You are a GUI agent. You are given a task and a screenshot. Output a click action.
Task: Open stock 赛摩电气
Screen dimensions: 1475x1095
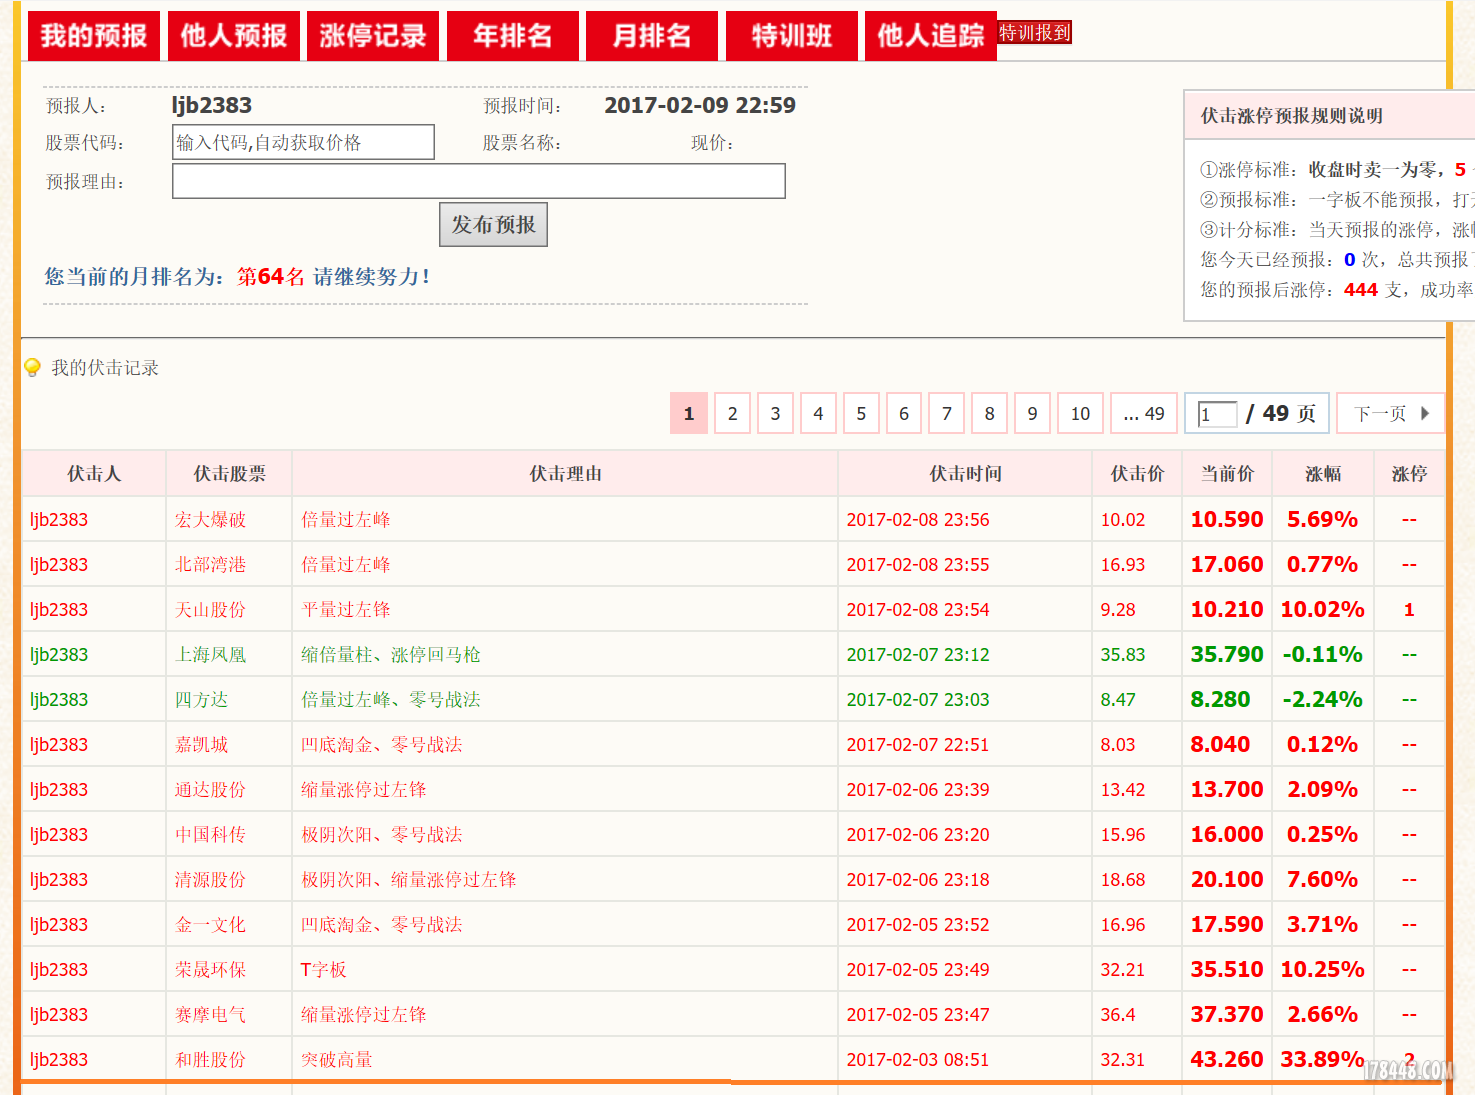pyautogui.click(x=210, y=1014)
